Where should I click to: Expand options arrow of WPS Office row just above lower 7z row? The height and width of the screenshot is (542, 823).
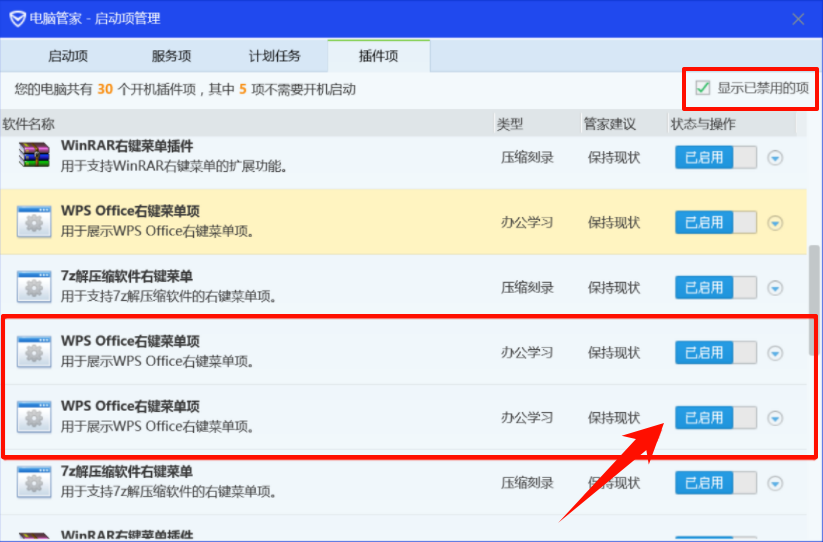coord(775,418)
